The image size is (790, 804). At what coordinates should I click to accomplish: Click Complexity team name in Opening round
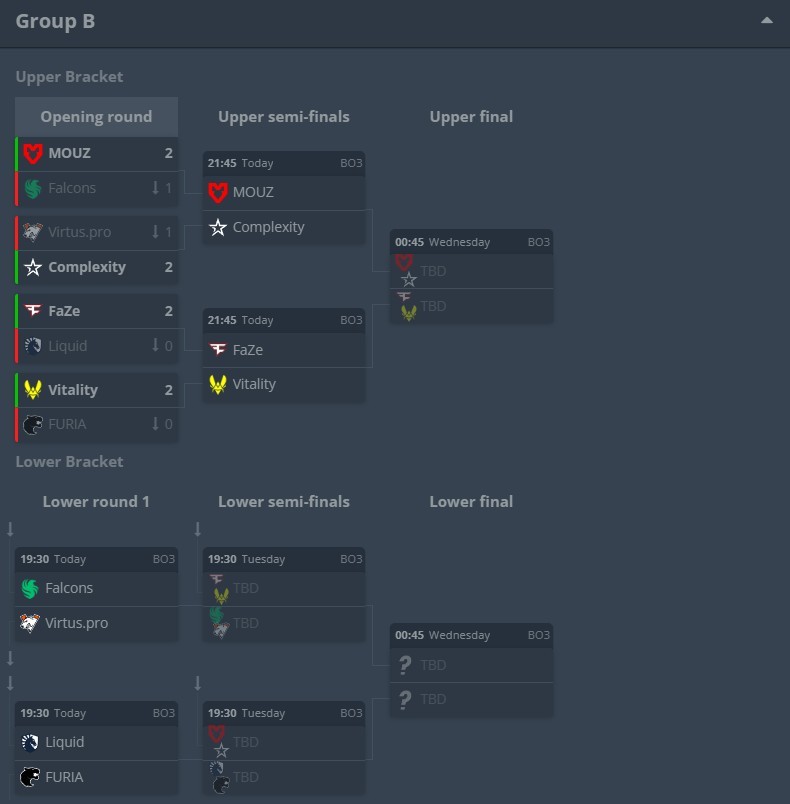coord(87,267)
